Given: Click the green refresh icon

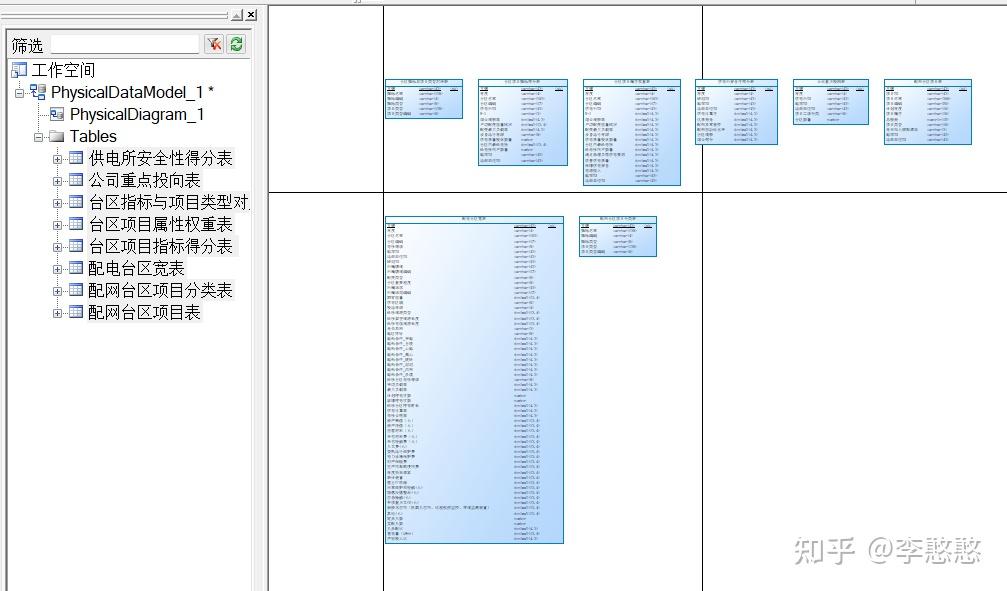Looking at the screenshot, I should pyautogui.click(x=236, y=42).
